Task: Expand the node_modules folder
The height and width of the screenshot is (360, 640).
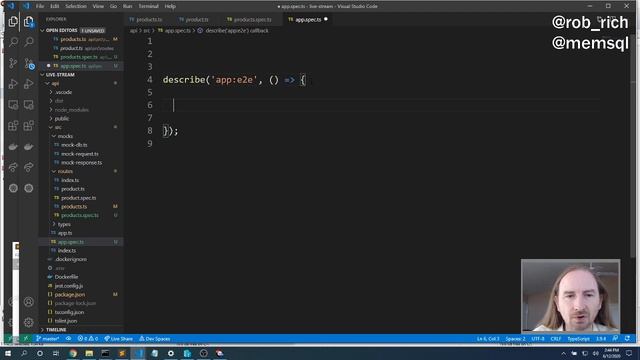Action: click(x=51, y=110)
